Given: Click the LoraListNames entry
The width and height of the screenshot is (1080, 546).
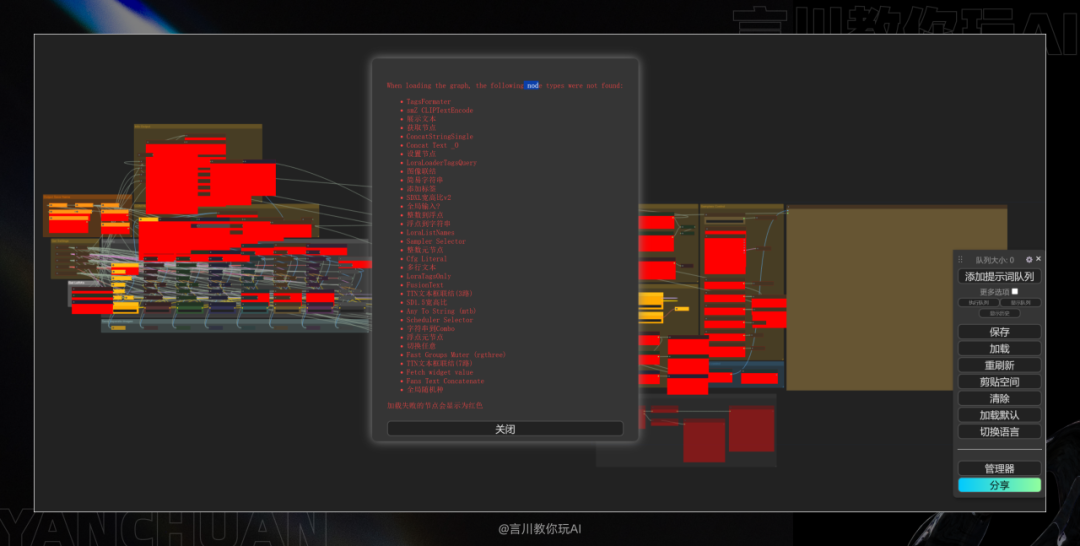Looking at the screenshot, I should [x=430, y=233].
